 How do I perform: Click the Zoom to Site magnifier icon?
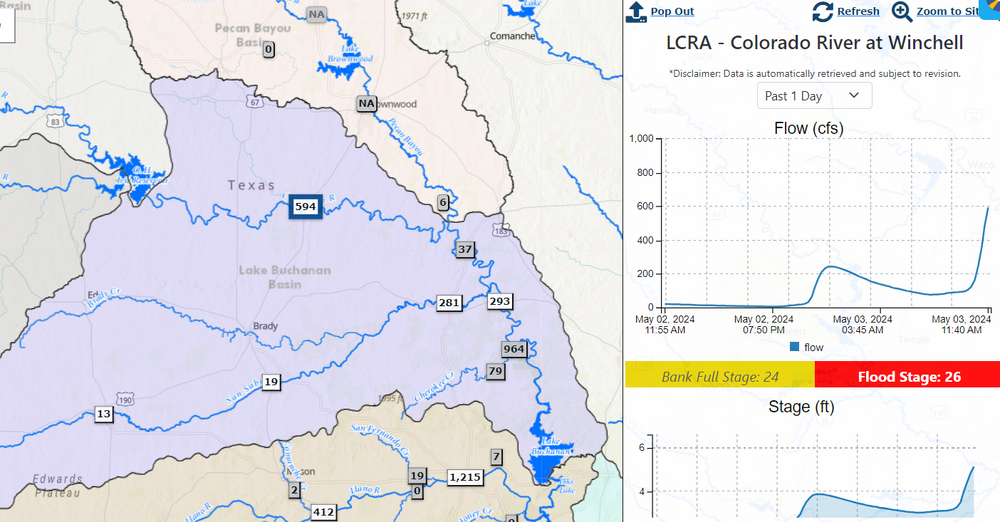[x=902, y=11]
